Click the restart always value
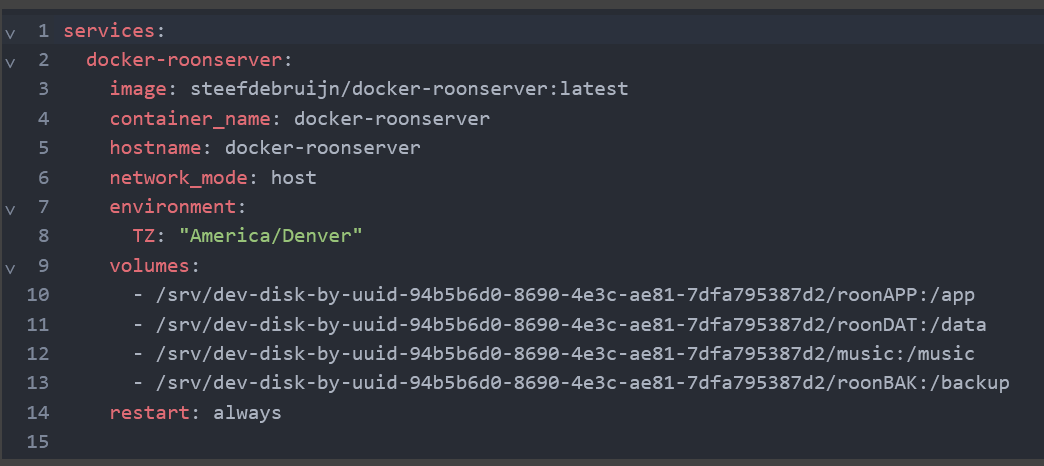This screenshot has width=1044, height=466. coord(247,412)
